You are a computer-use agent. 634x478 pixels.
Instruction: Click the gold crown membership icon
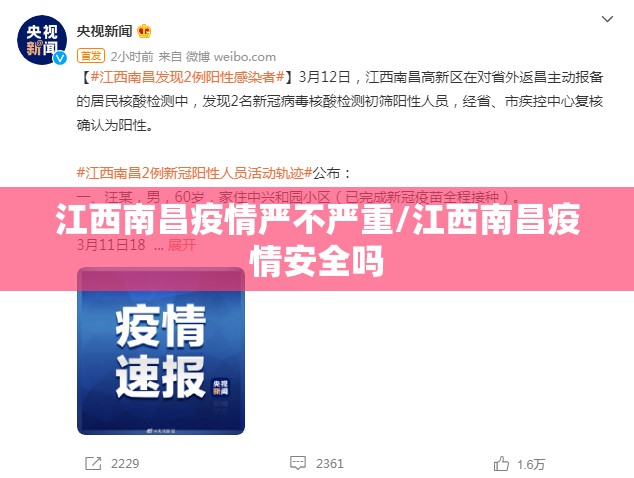coord(144,31)
